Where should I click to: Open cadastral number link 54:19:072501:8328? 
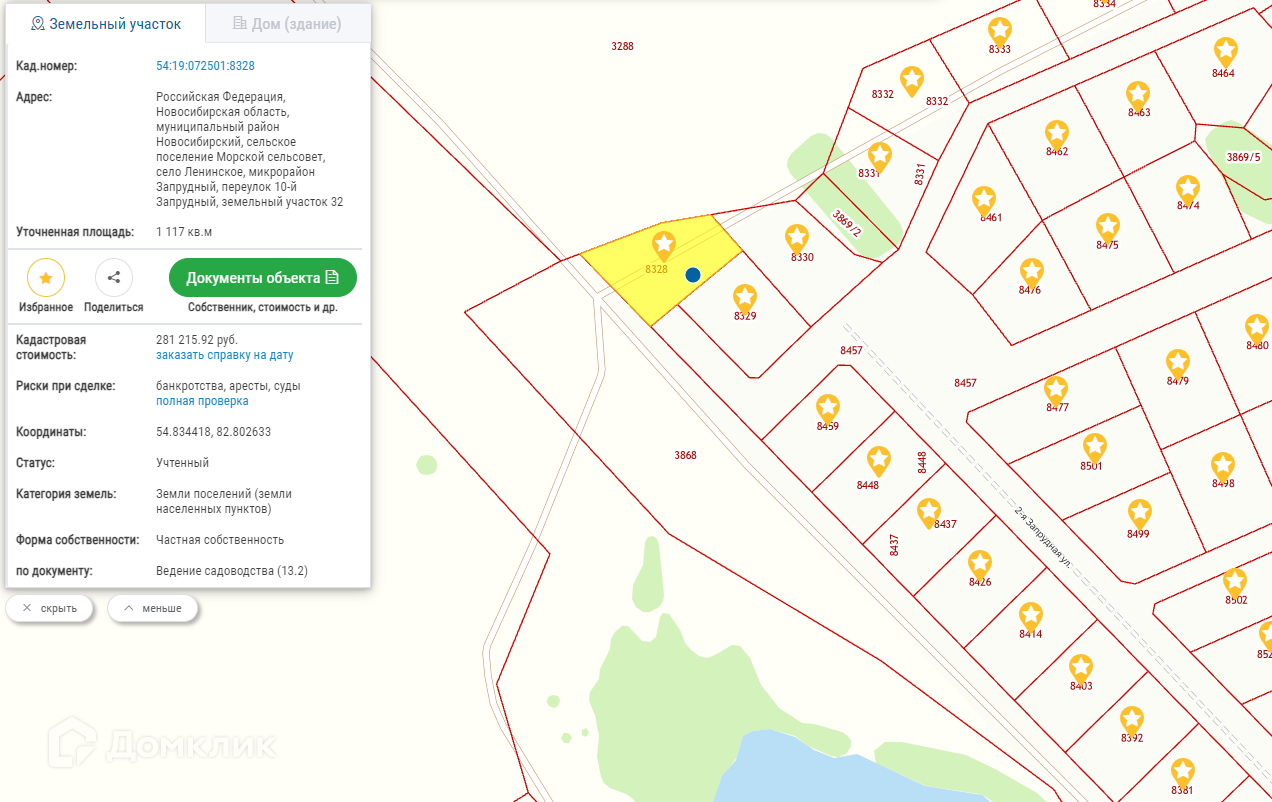point(205,66)
